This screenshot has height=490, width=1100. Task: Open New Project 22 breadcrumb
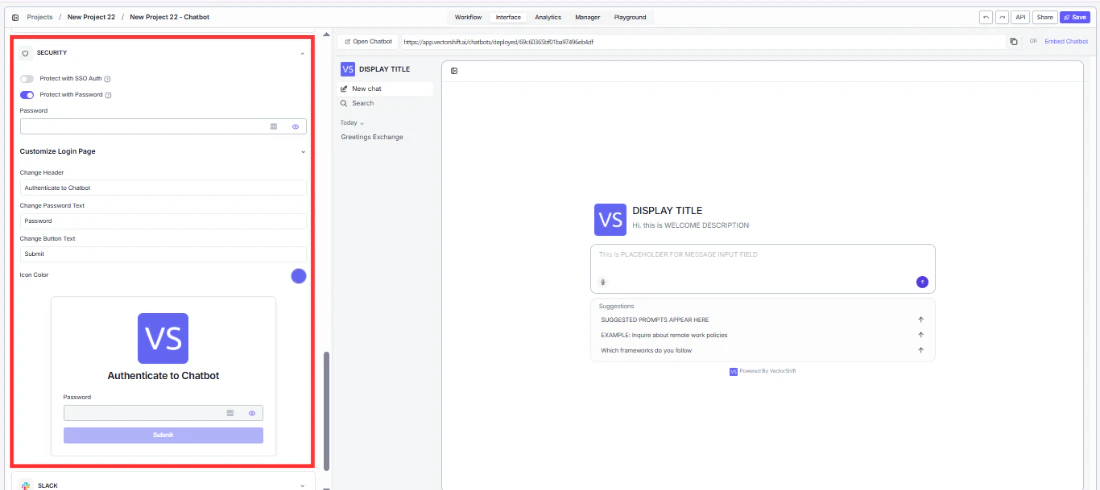(91, 17)
